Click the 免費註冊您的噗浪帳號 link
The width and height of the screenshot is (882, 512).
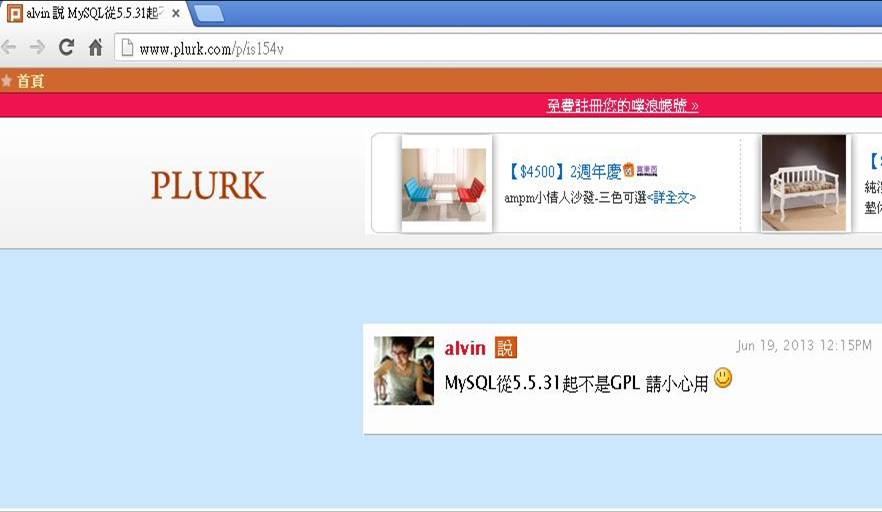click(x=622, y=105)
